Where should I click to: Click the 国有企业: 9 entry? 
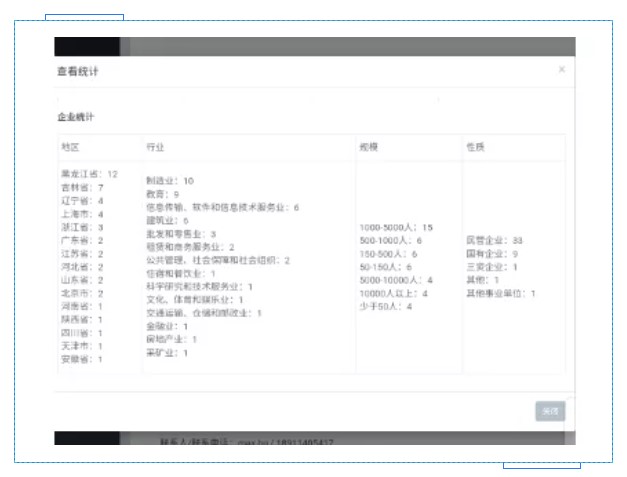[x=492, y=254]
